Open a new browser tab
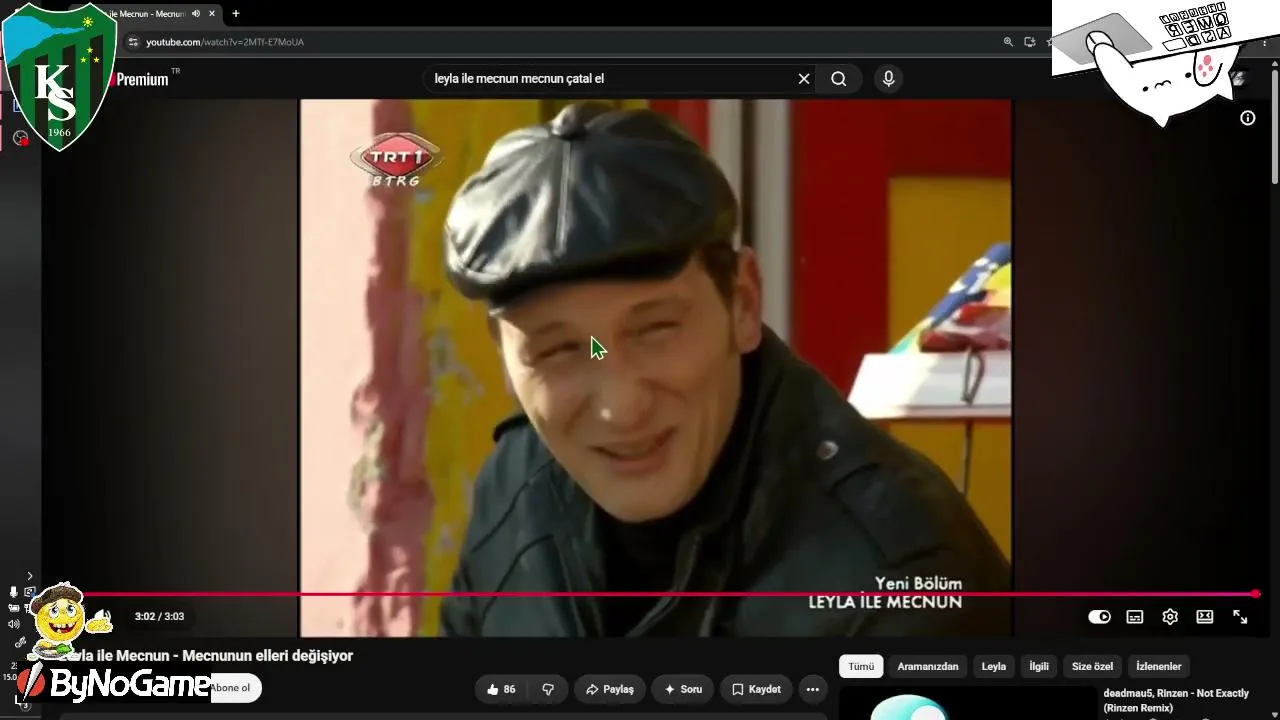This screenshot has height=720, width=1280. pos(235,14)
